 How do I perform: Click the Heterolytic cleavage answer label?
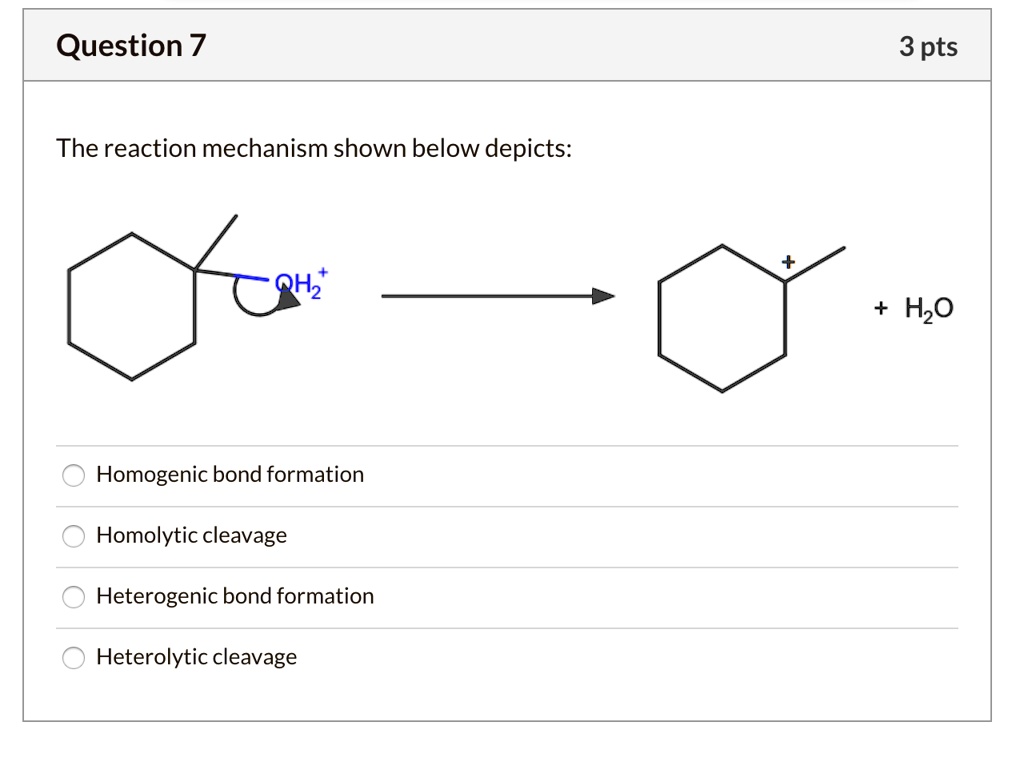click(x=196, y=657)
